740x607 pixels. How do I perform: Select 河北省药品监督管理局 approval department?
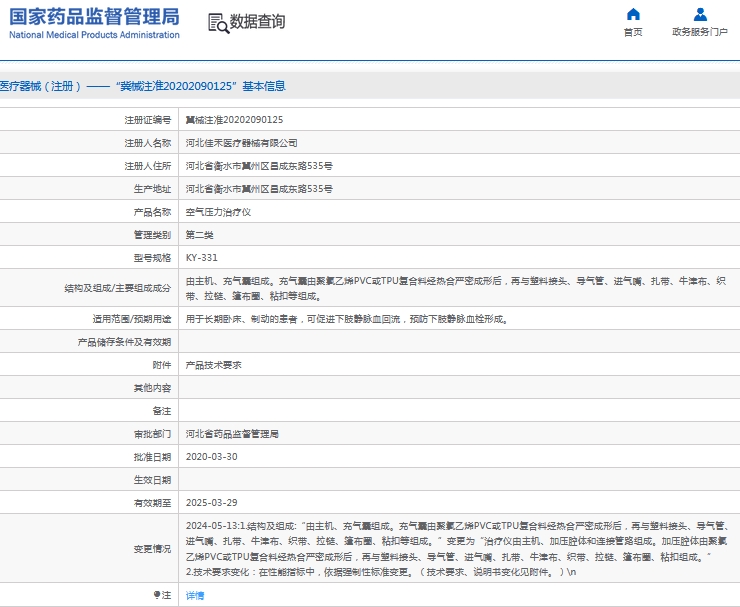coord(232,434)
